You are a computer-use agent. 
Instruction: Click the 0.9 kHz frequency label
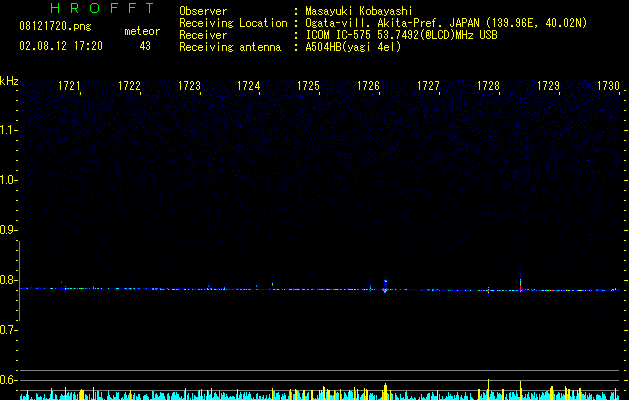(x=8, y=230)
